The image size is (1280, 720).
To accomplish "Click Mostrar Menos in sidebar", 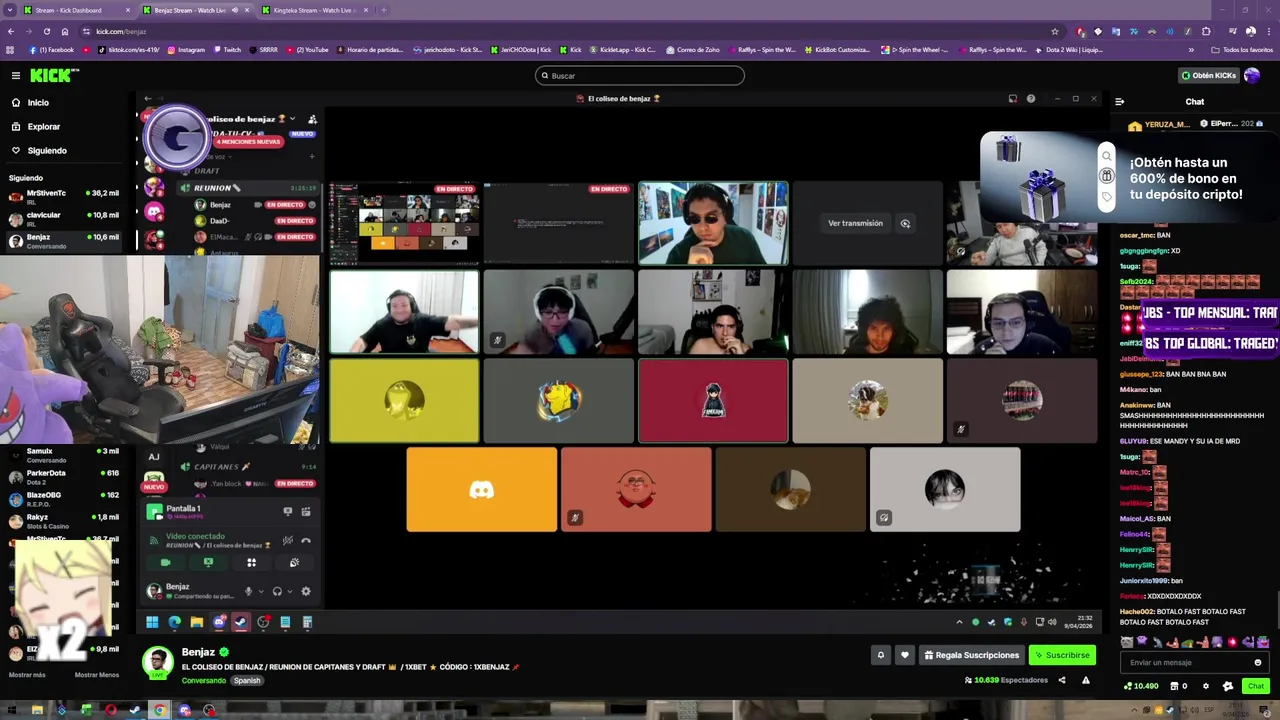I will tap(97, 675).
